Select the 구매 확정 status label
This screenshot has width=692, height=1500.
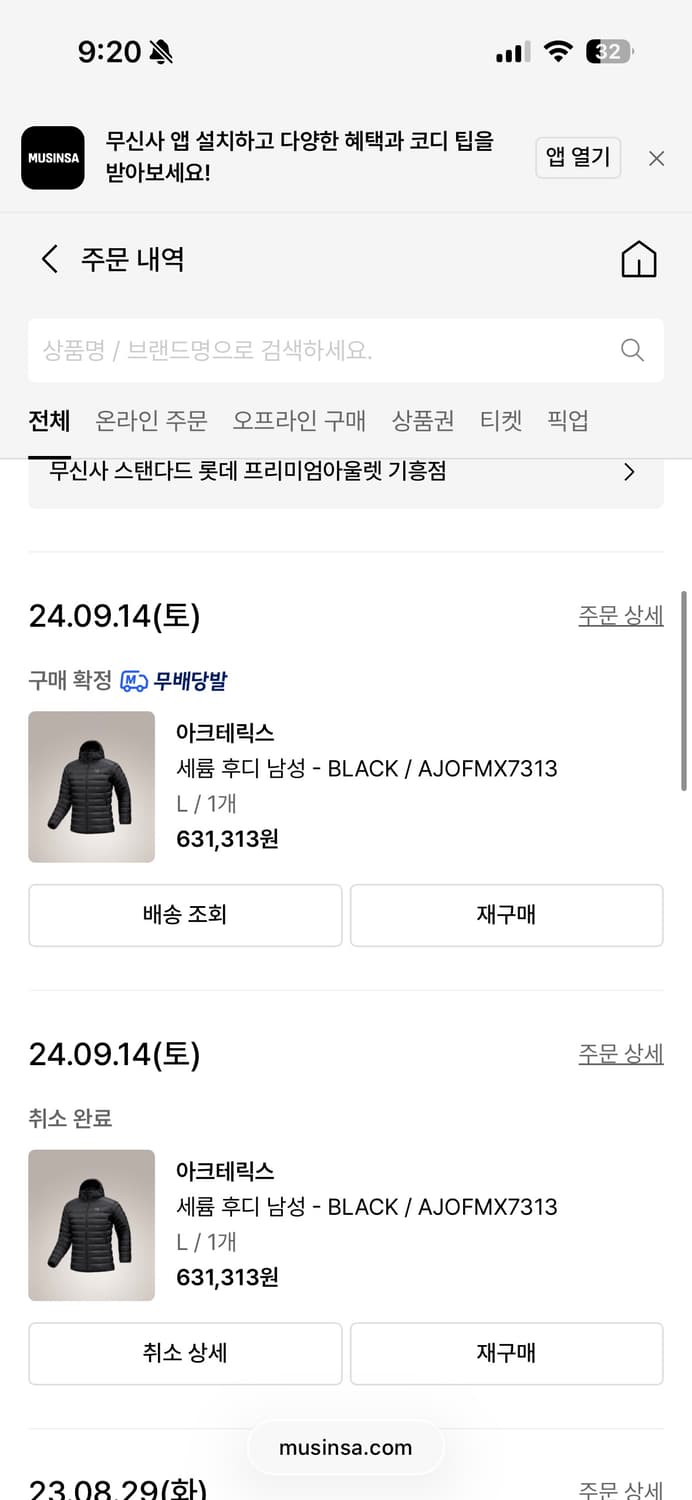(x=60, y=681)
